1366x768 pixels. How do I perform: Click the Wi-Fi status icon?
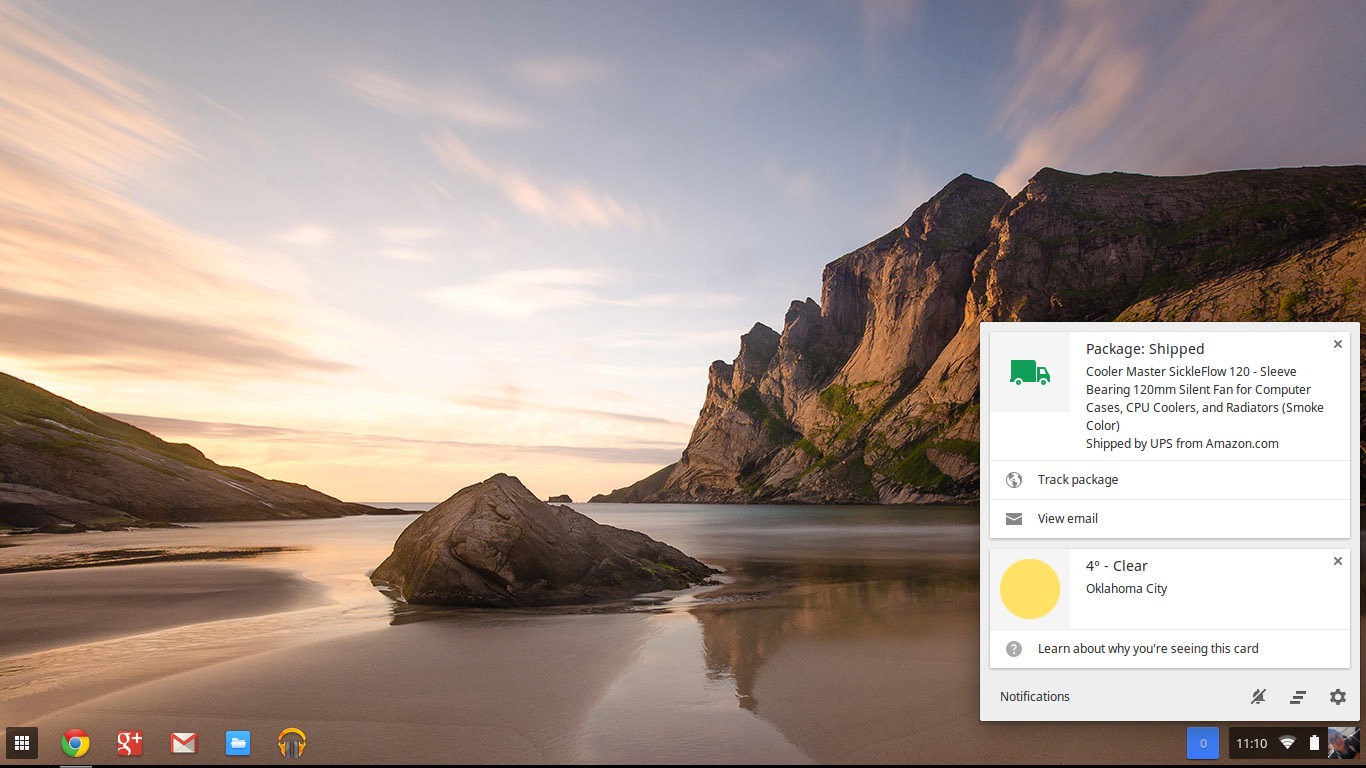point(1287,743)
